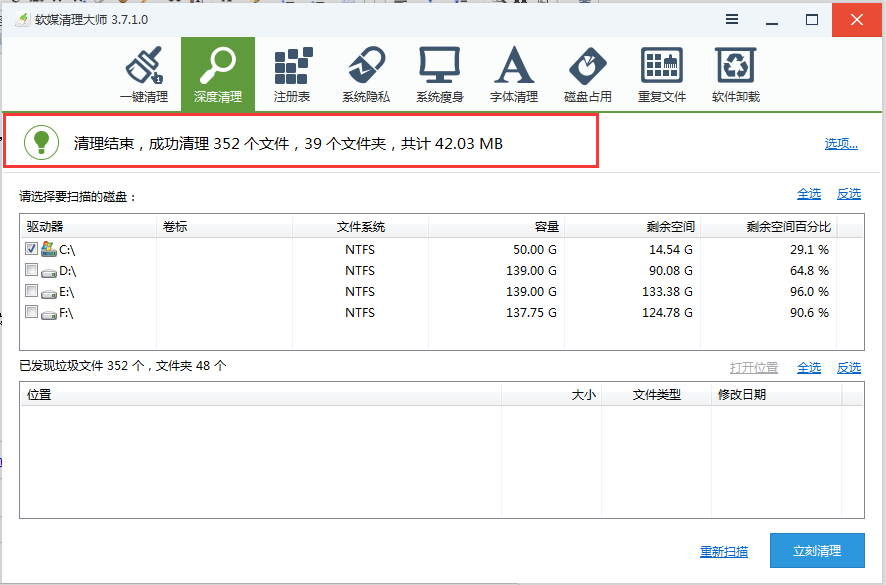Open the 重复文件 (Duplicate Files) finder
The width and height of the screenshot is (886, 585).
pyautogui.click(x=661, y=70)
